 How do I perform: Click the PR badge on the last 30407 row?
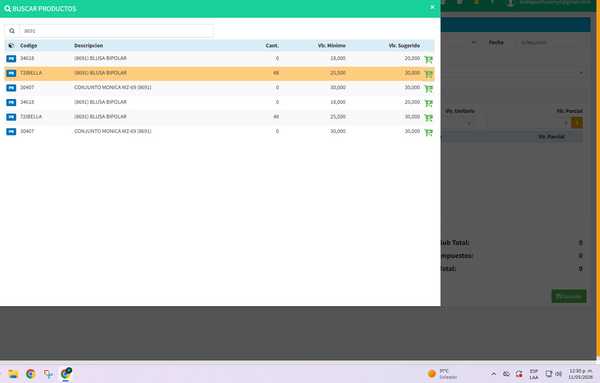coord(11,131)
